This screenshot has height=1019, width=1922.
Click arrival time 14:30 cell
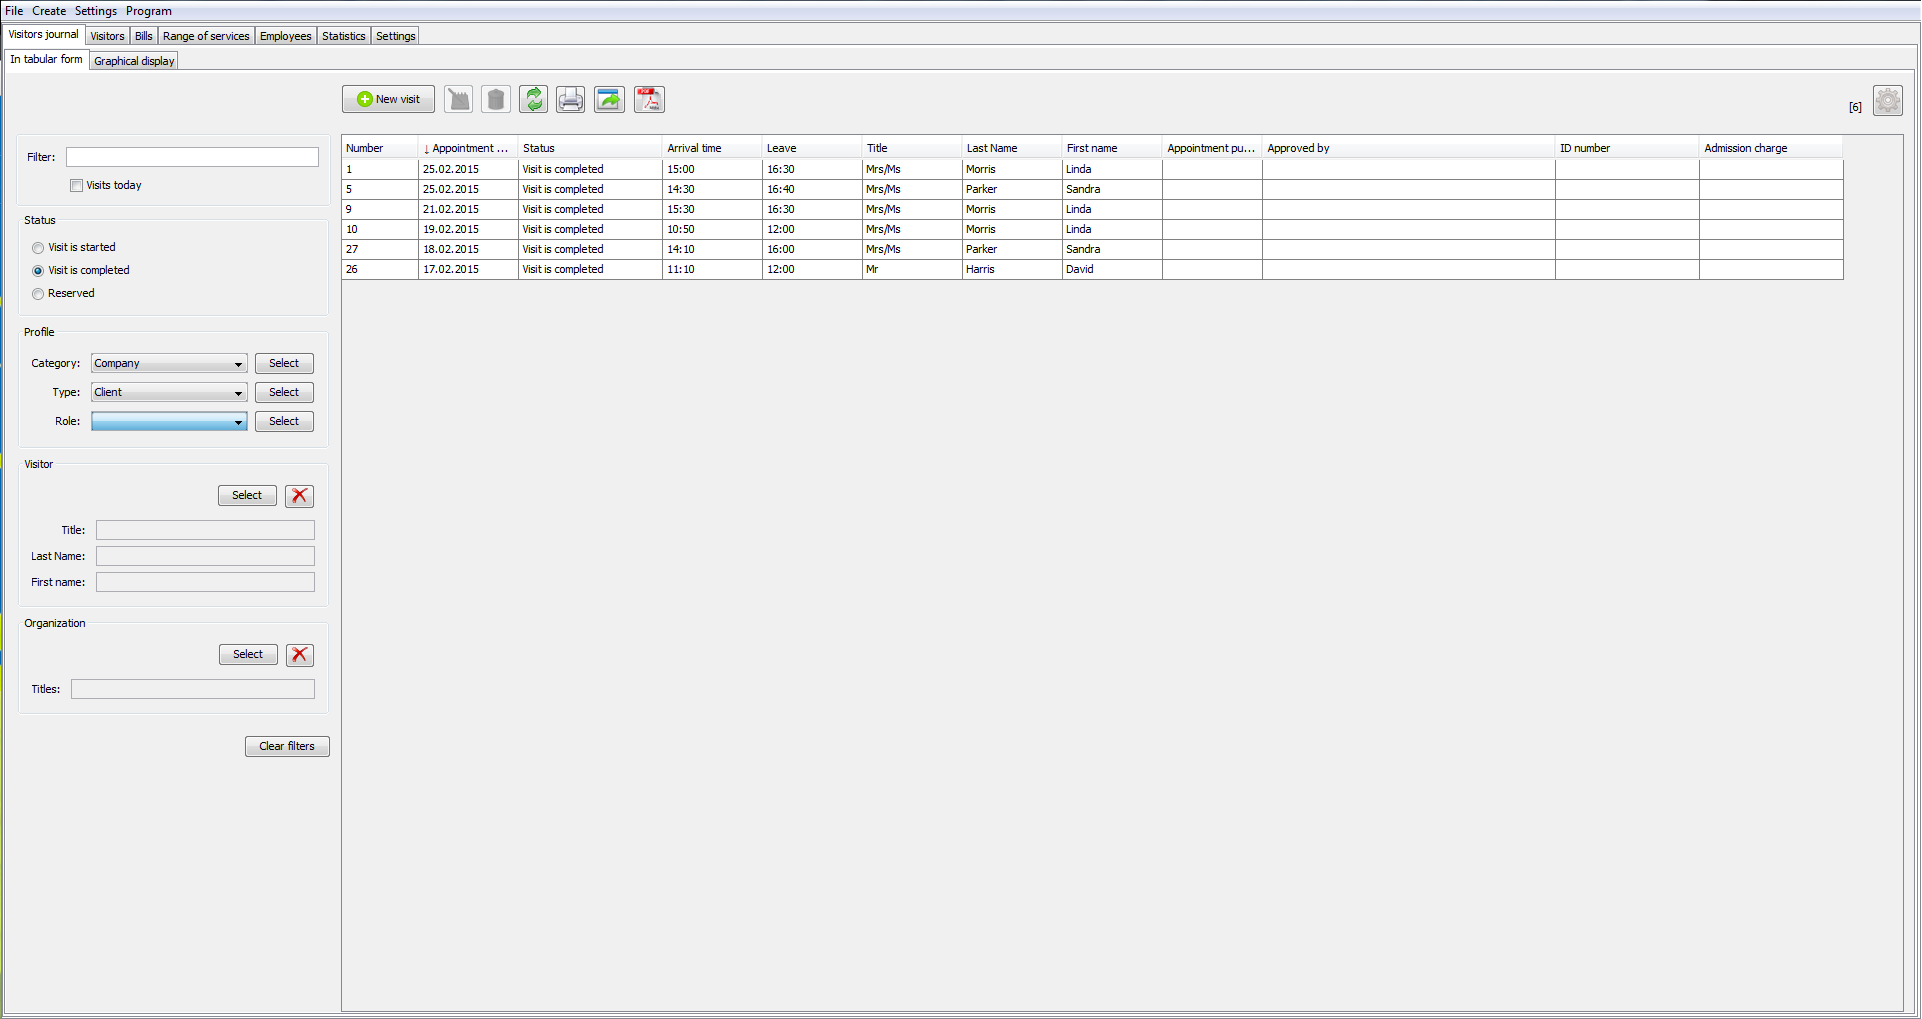click(x=712, y=190)
